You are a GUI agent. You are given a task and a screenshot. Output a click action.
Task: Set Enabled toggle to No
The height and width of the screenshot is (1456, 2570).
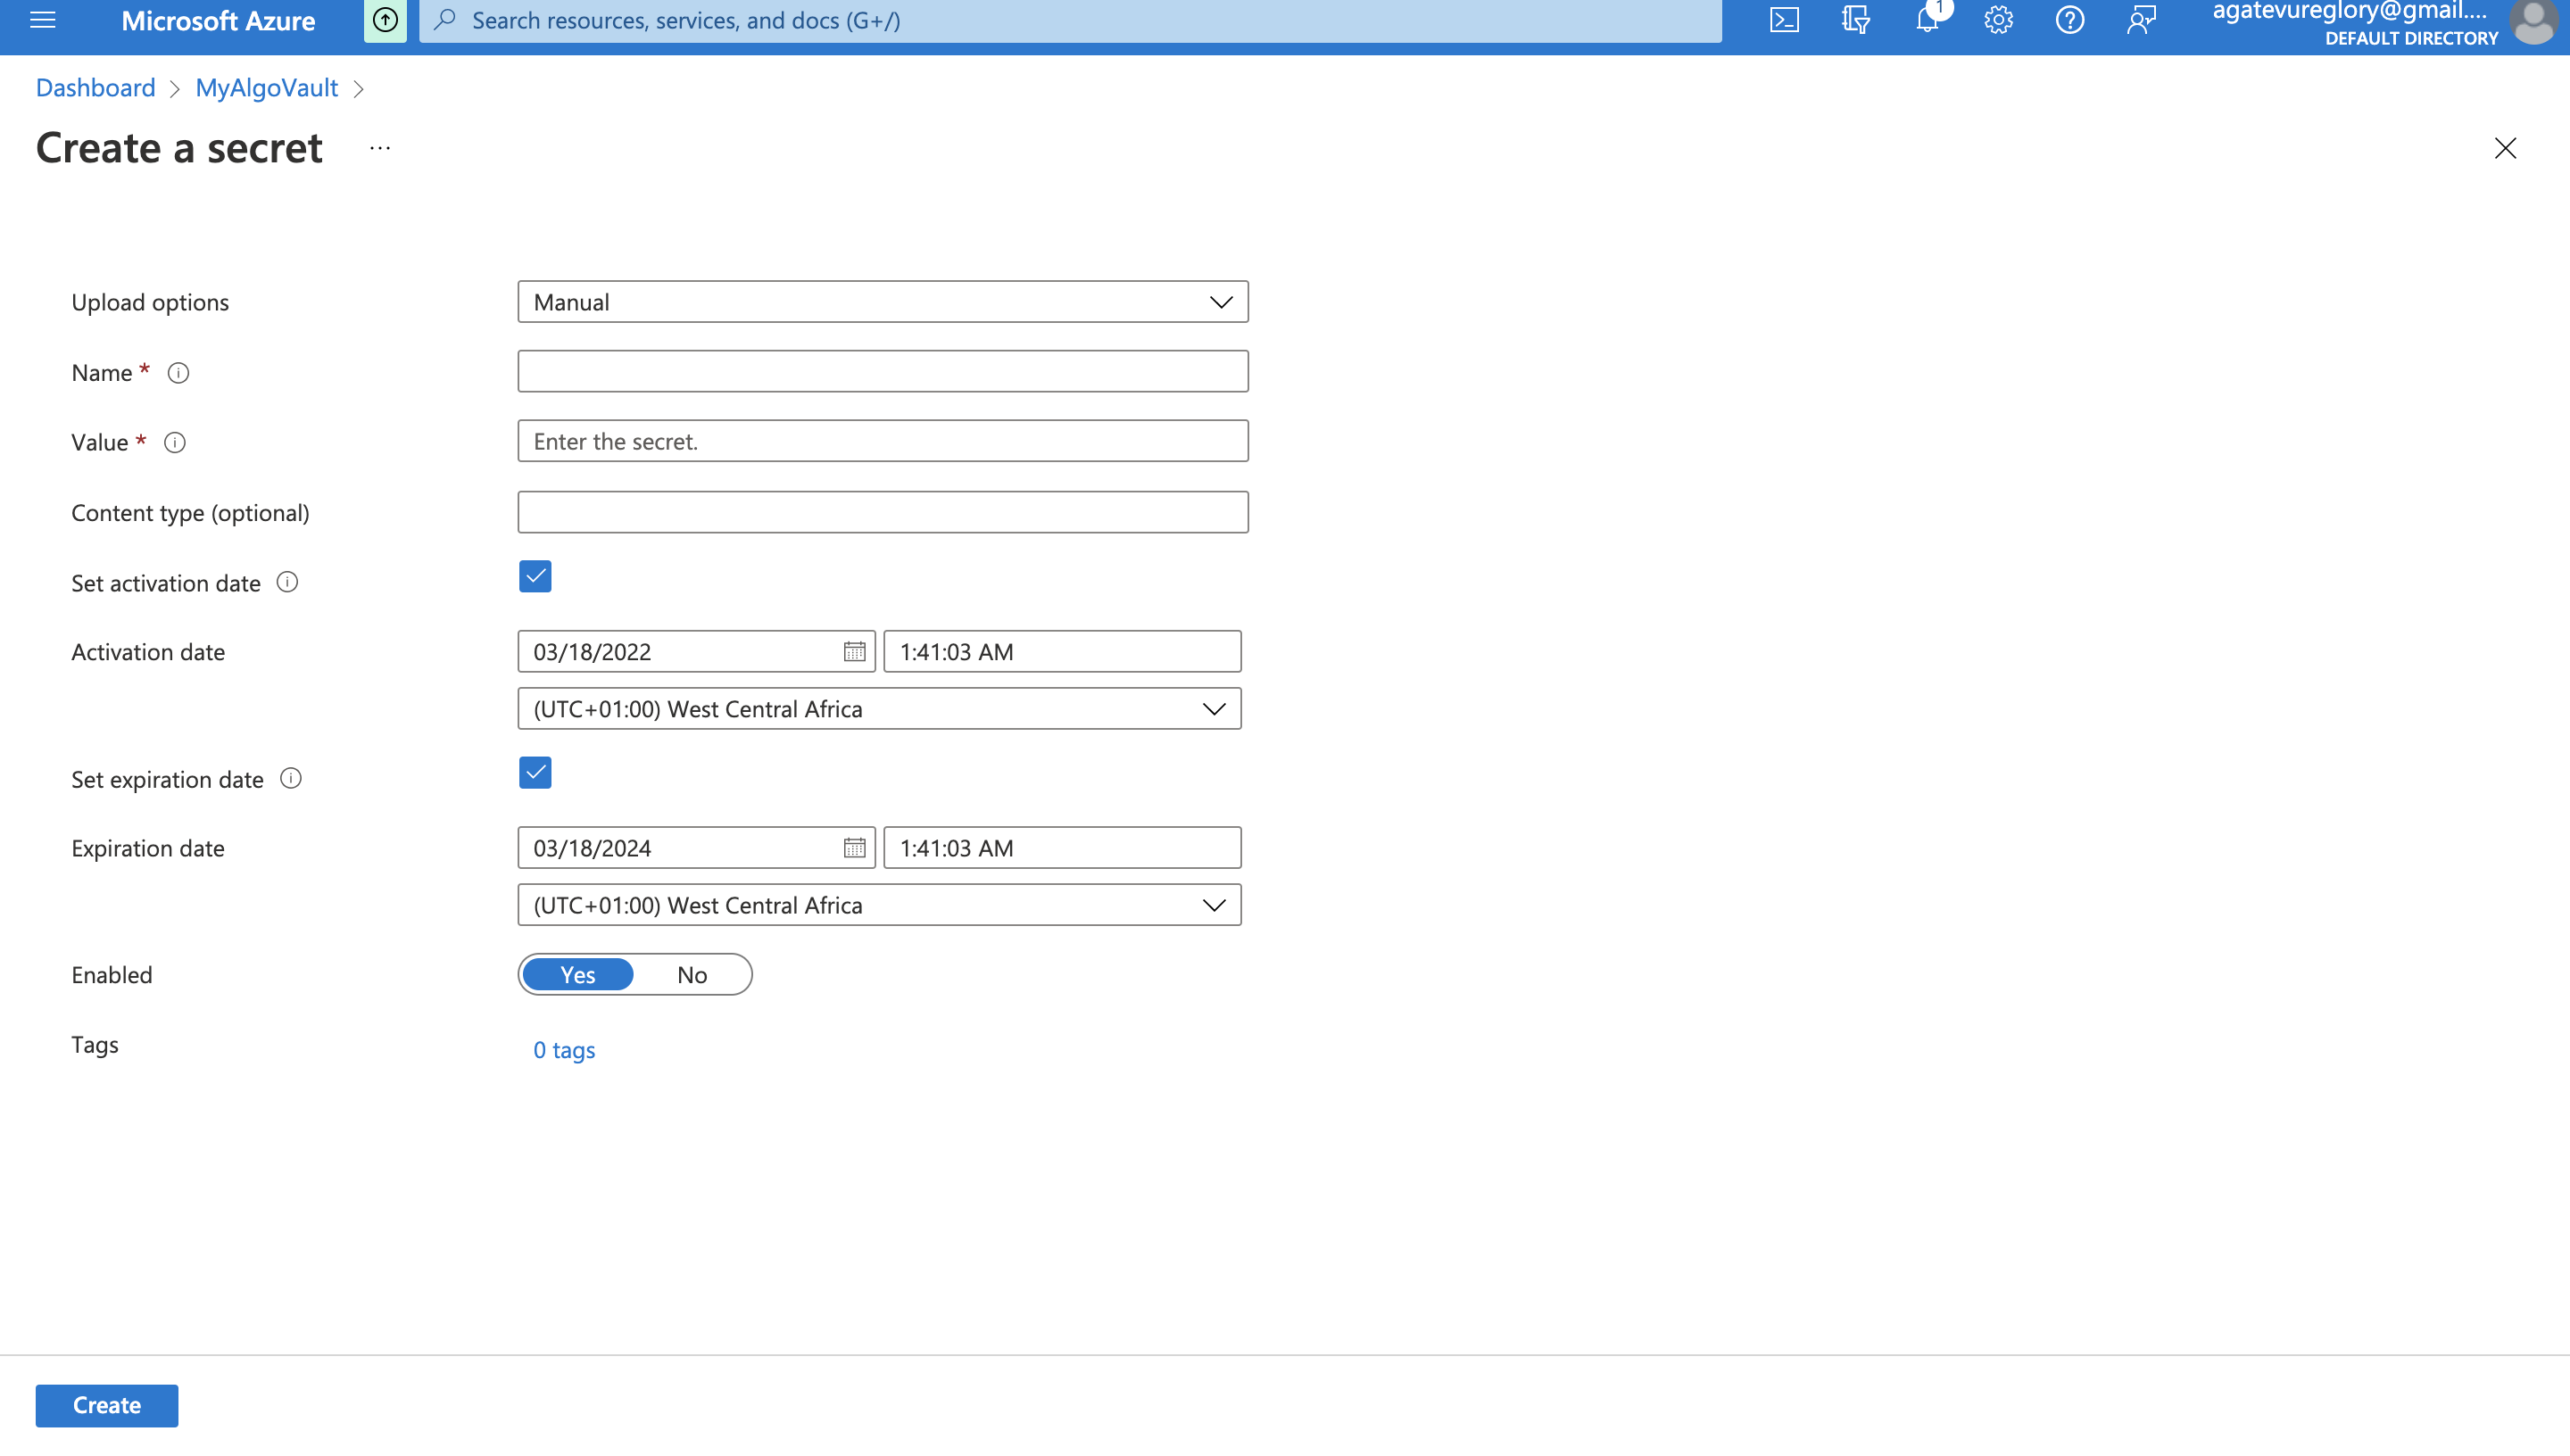click(x=692, y=974)
